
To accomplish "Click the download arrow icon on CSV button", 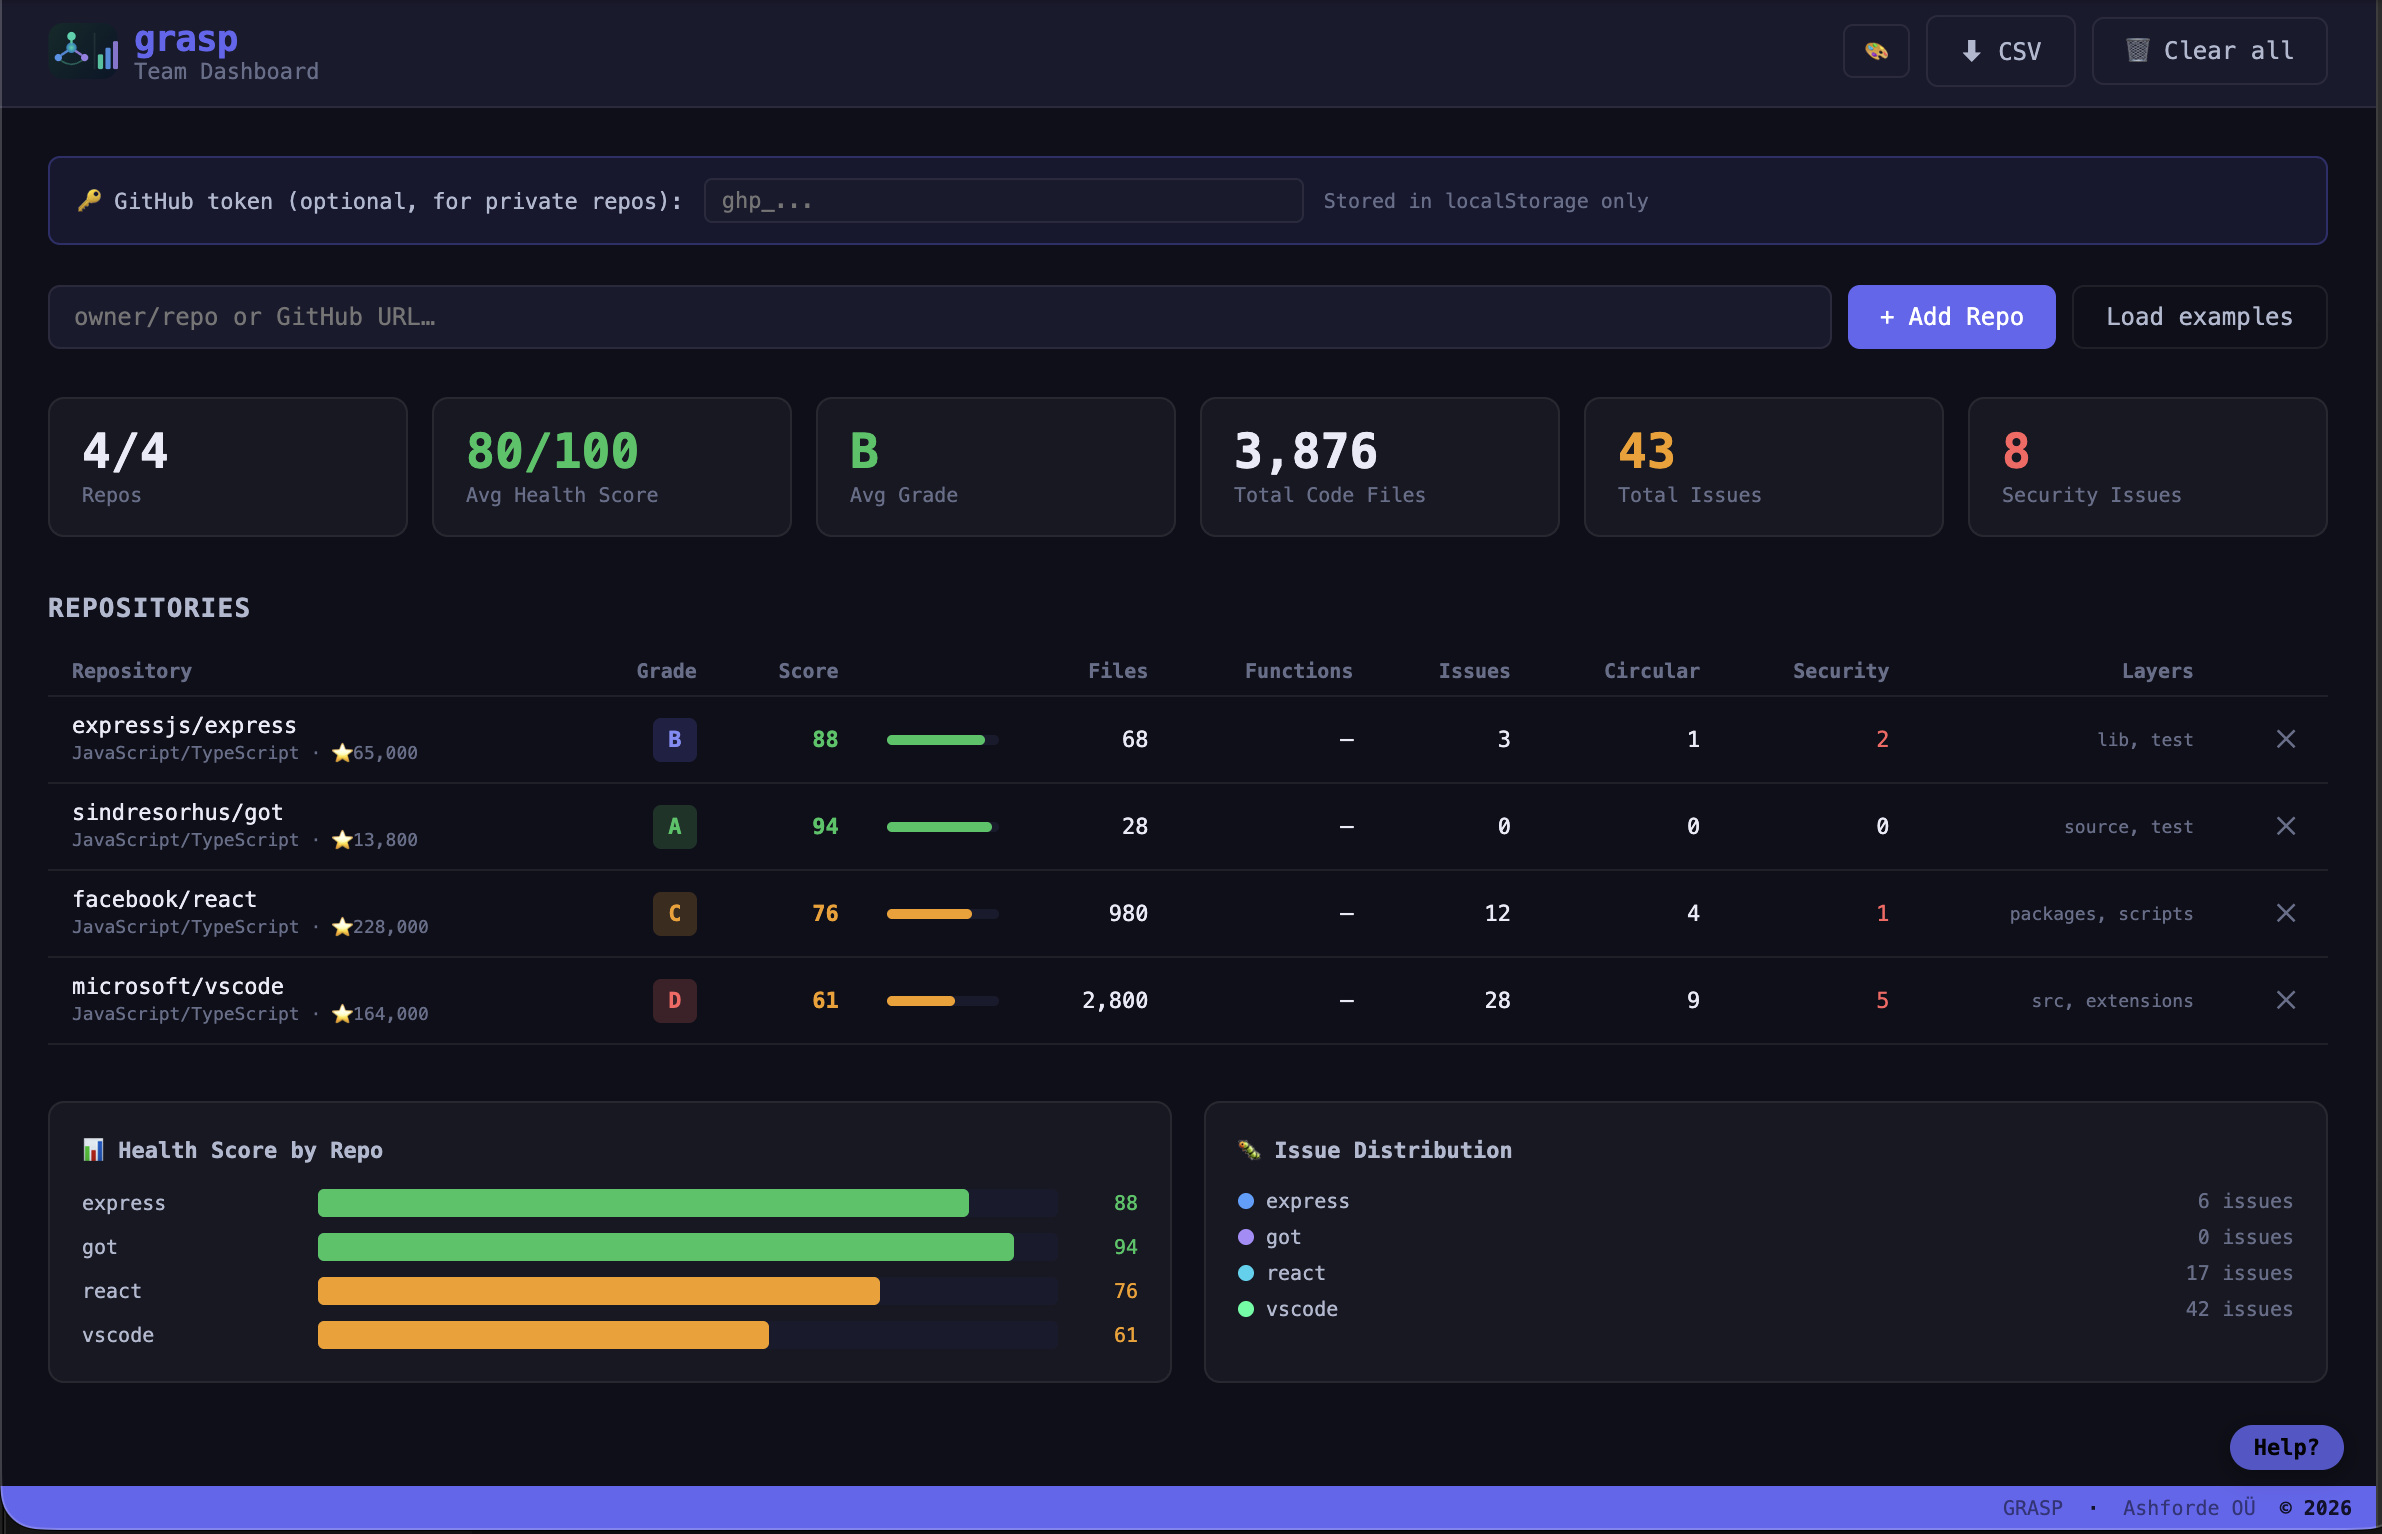I will coord(1970,51).
